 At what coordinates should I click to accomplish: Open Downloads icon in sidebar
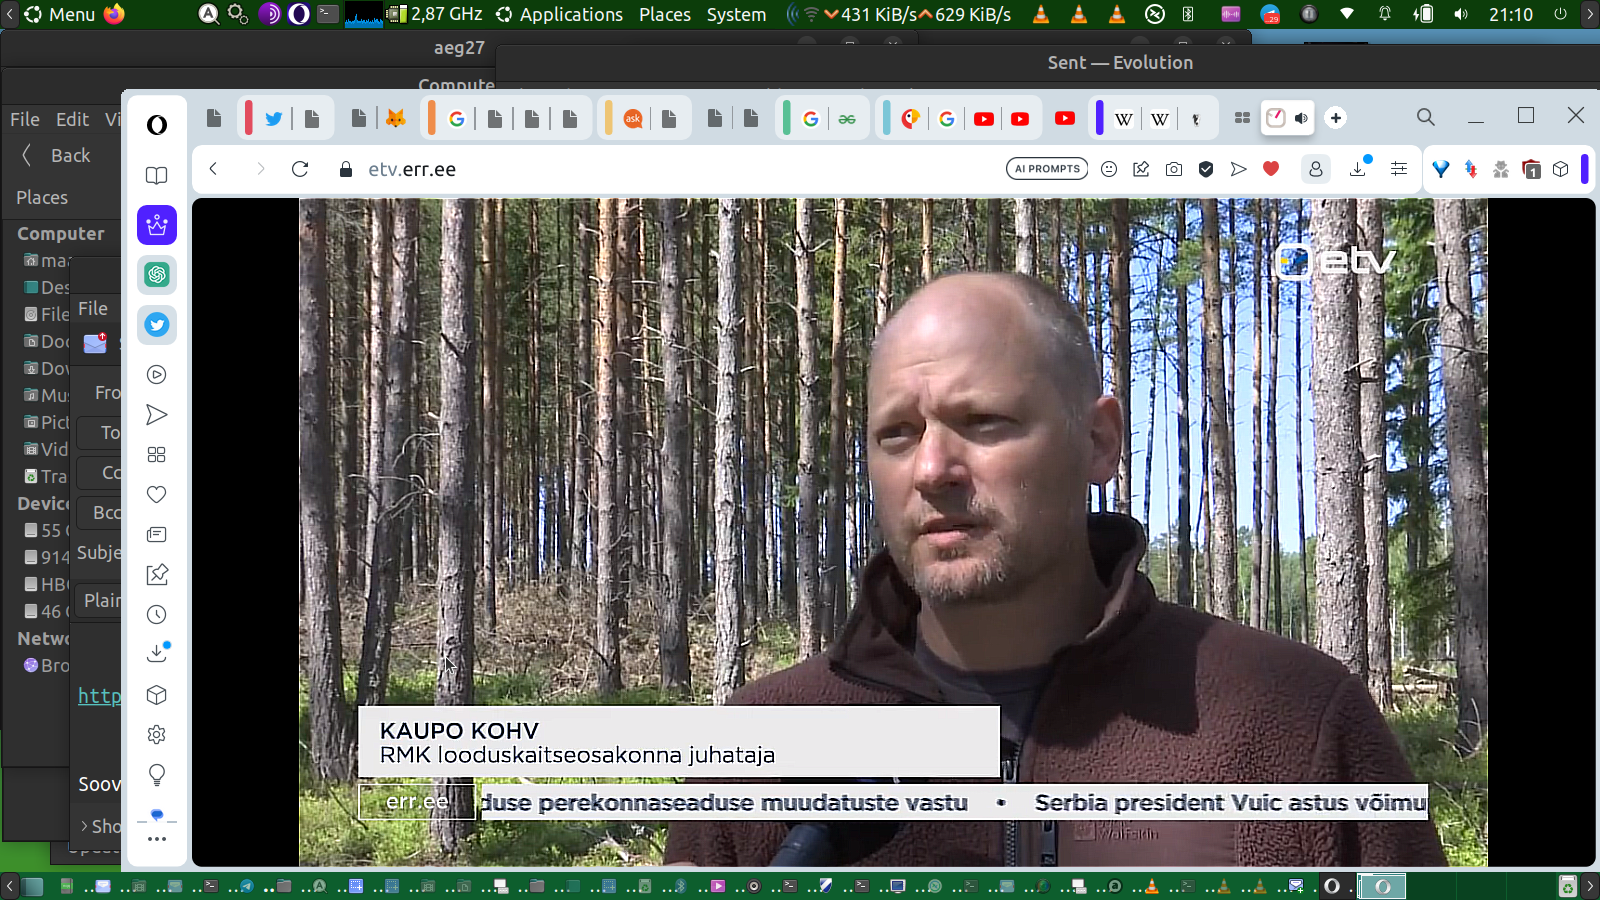[x=157, y=653]
